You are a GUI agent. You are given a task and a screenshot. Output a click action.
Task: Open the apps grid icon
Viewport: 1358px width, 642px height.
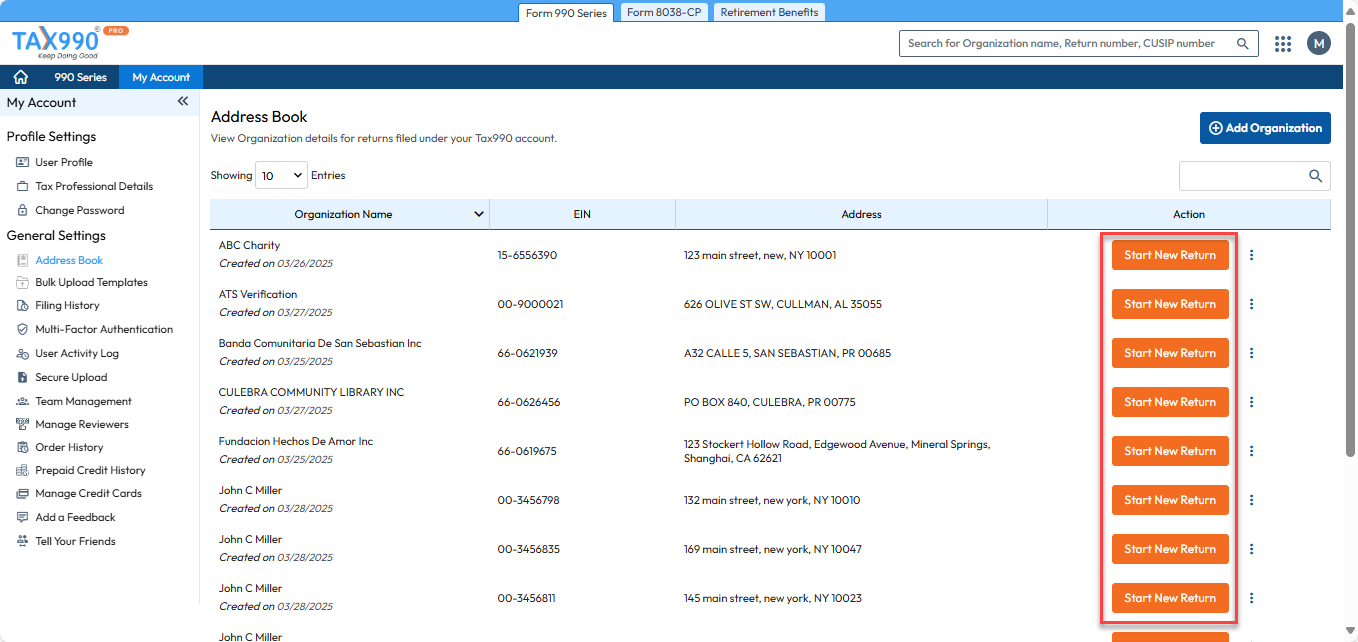1283,43
